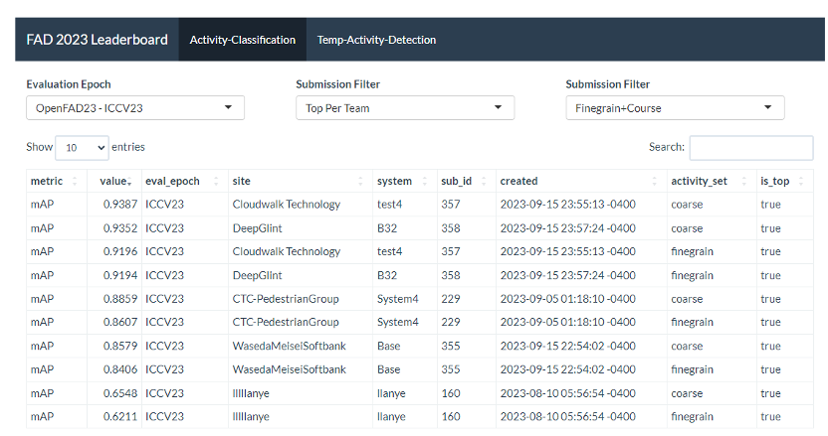Screen dimensions: 828x436
Task: Click Ilanye system in the 0.6211 row
Action: 391,416
